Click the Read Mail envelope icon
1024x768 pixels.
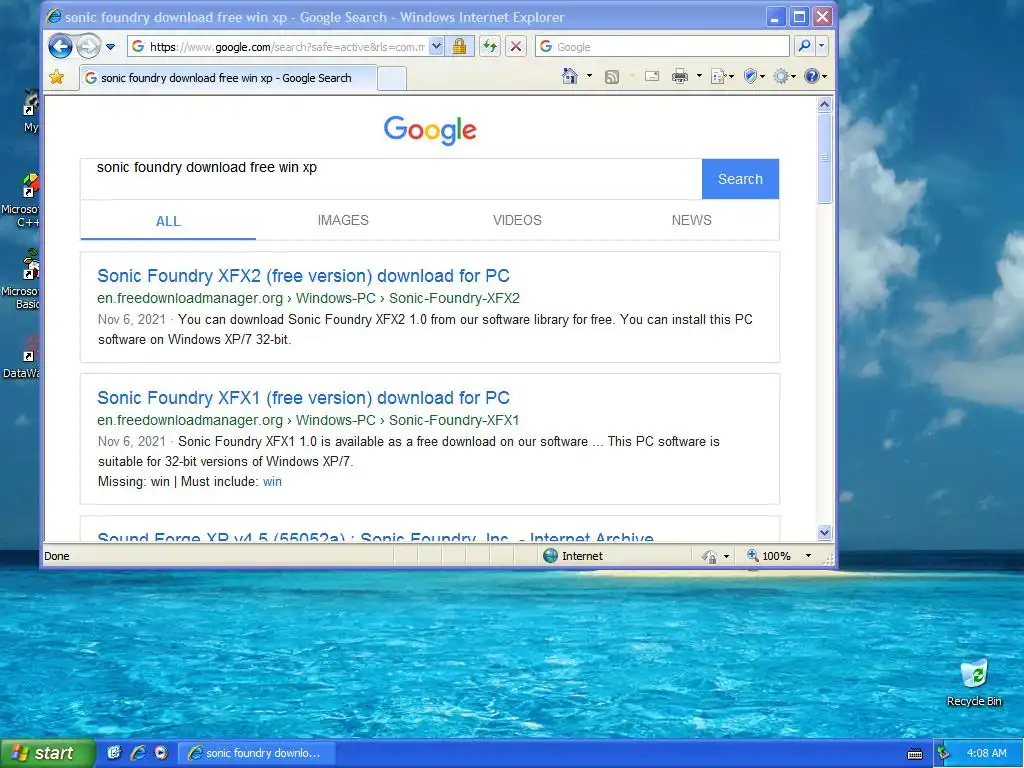tap(652, 76)
